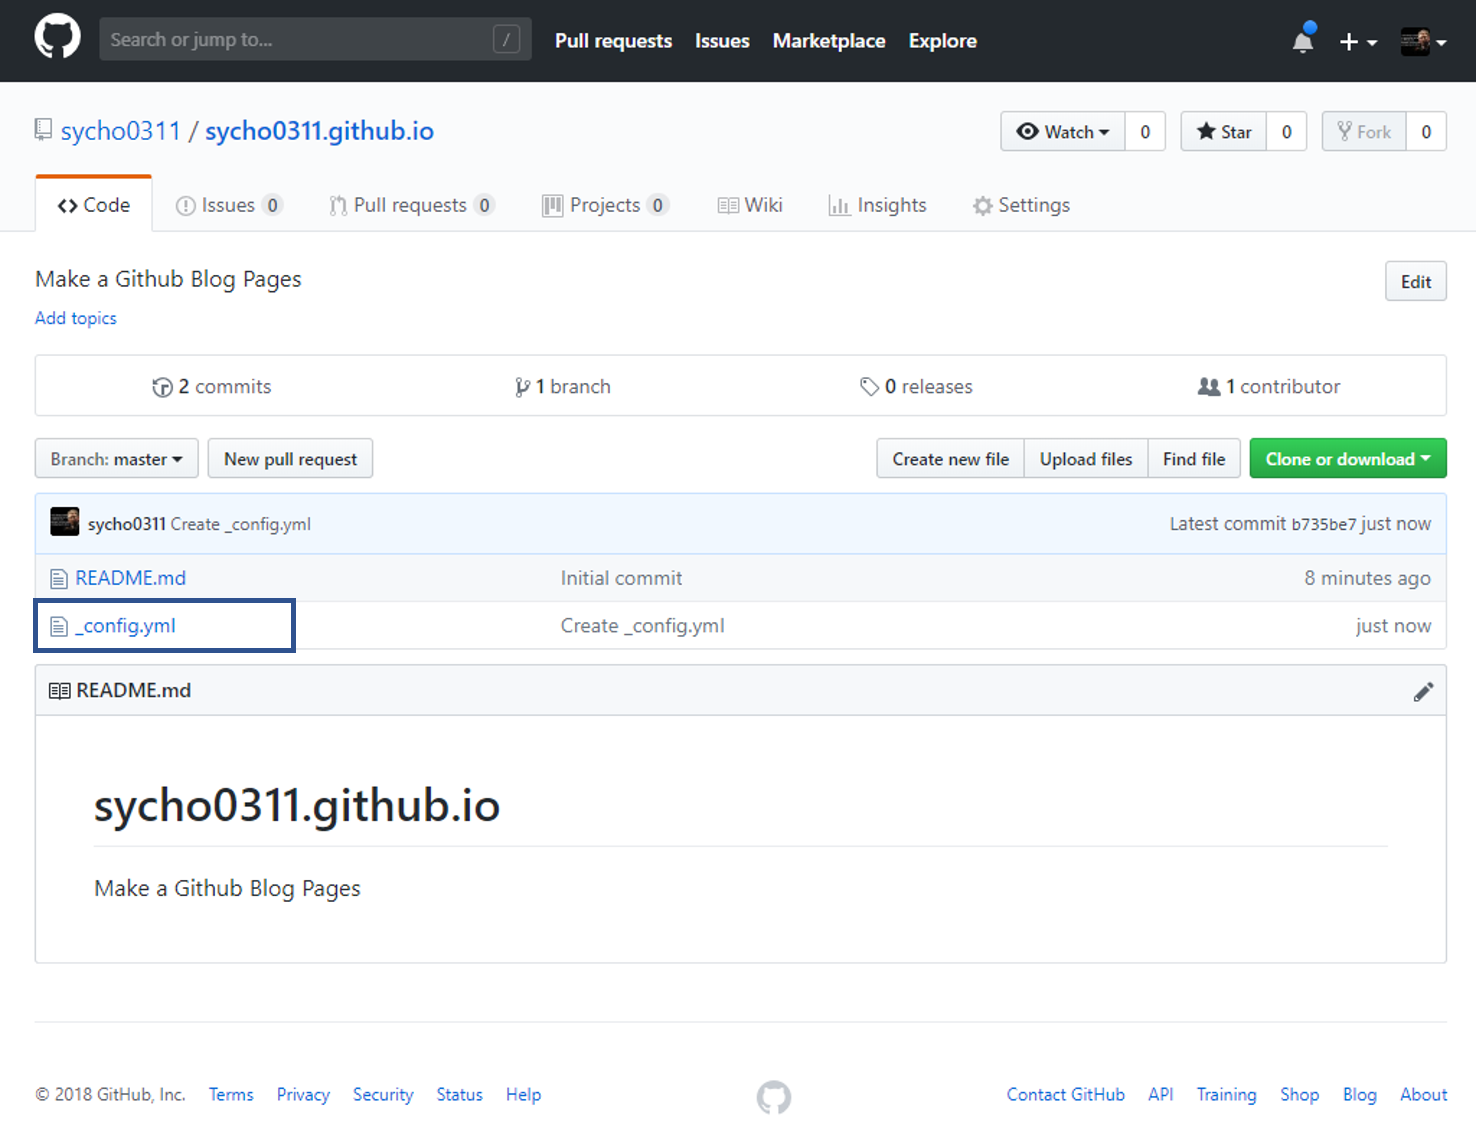Open commit hash b735be7
1476x1125 pixels.
(1324, 524)
